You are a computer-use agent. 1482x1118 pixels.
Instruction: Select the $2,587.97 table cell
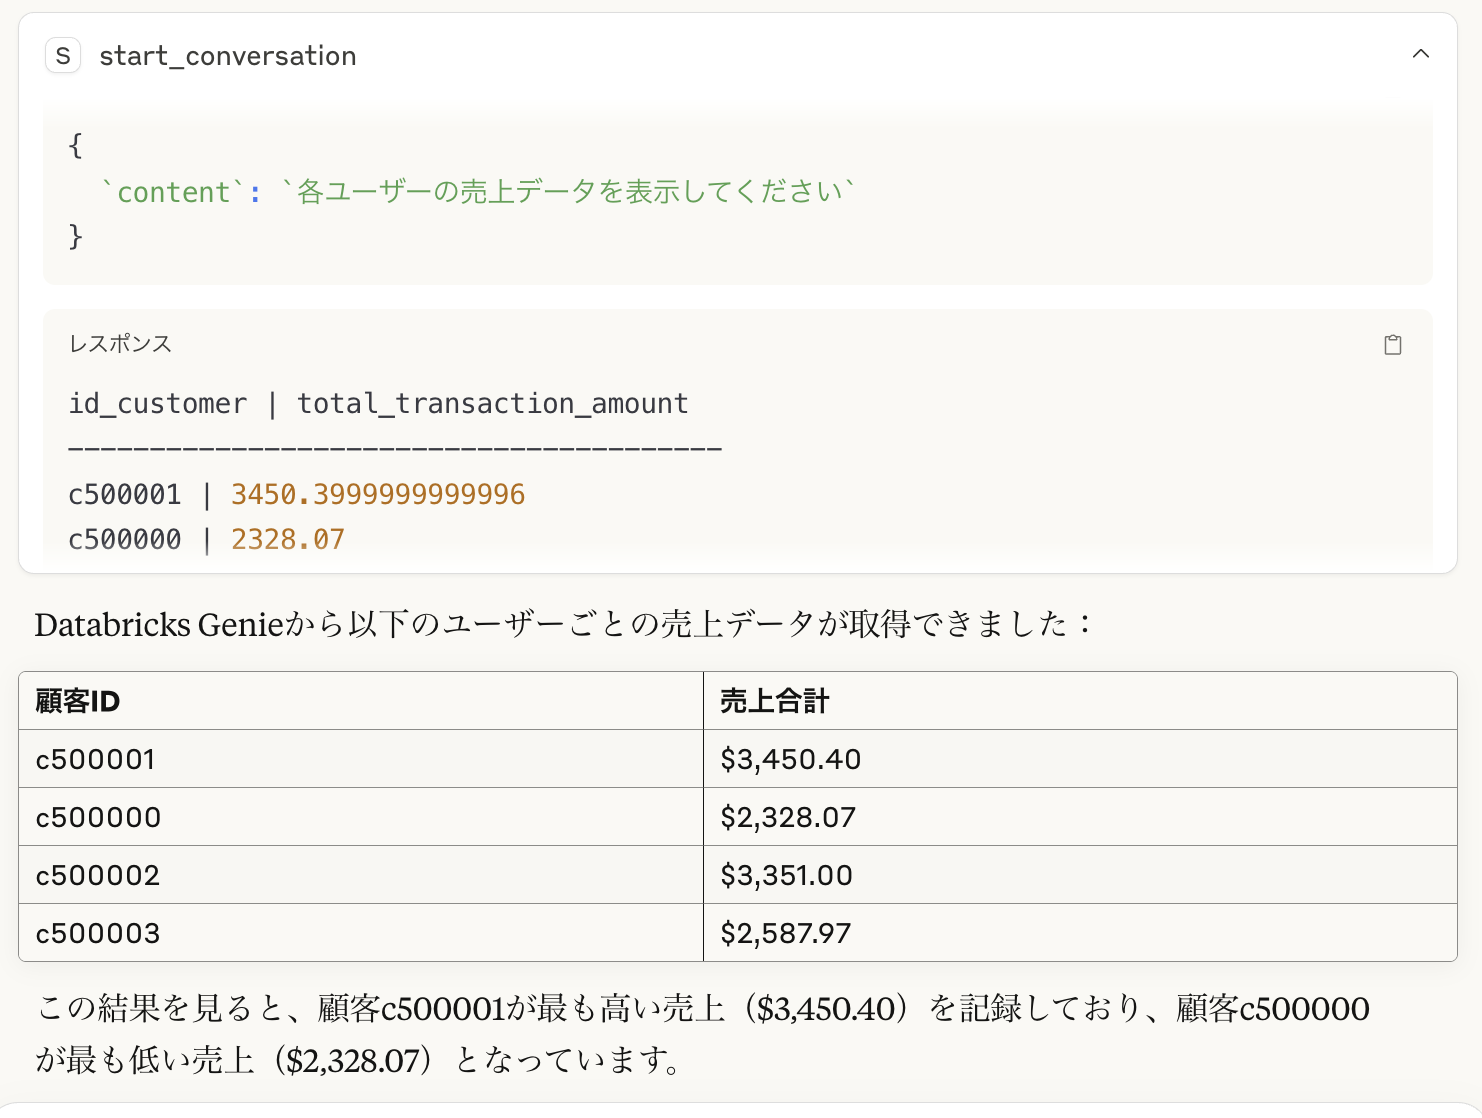click(785, 933)
